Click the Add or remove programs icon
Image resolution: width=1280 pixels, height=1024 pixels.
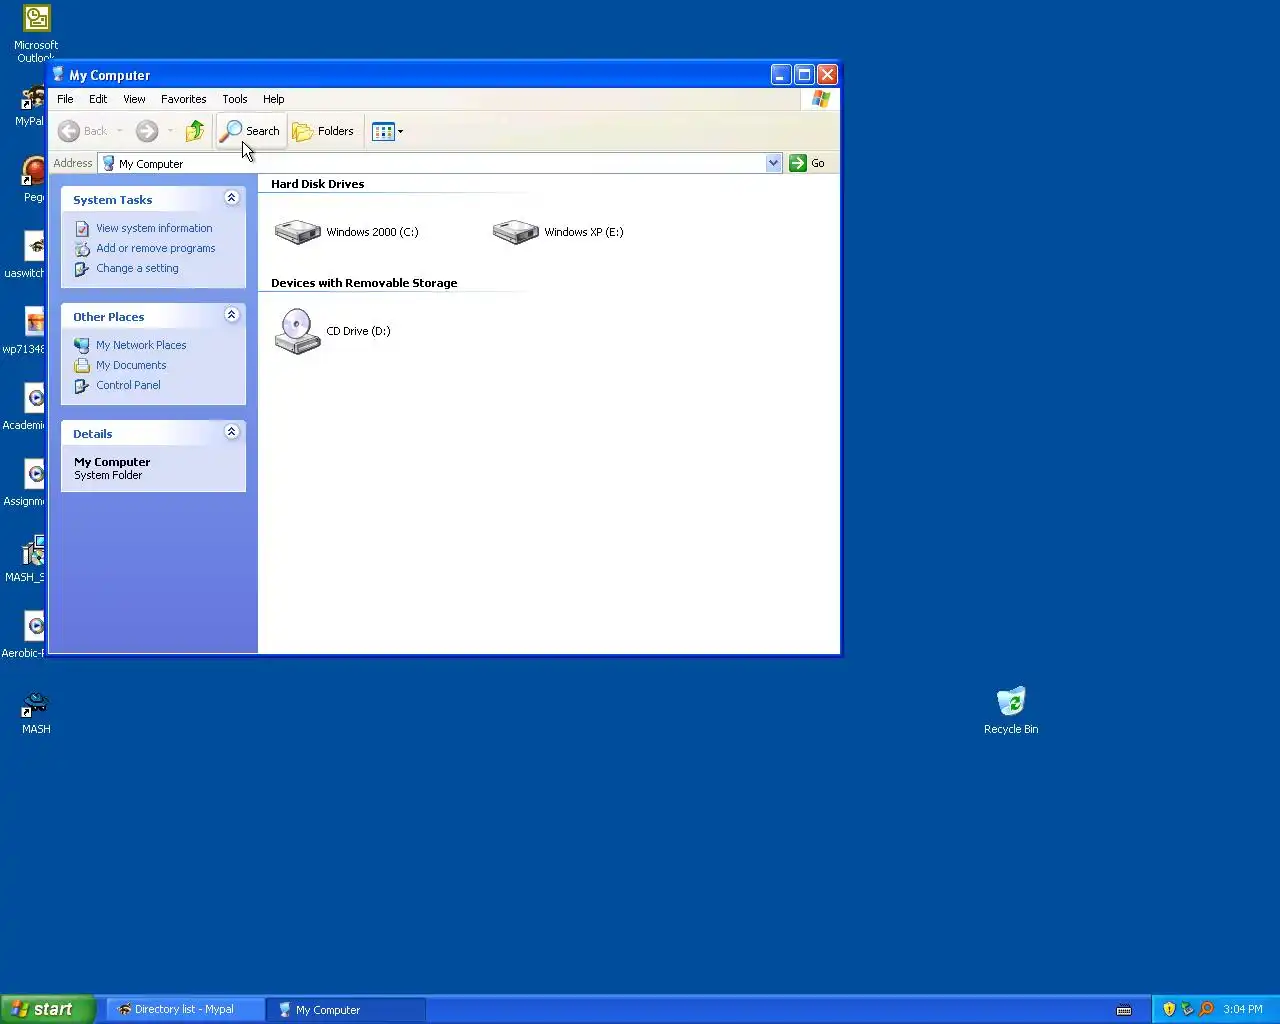(82, 249)
